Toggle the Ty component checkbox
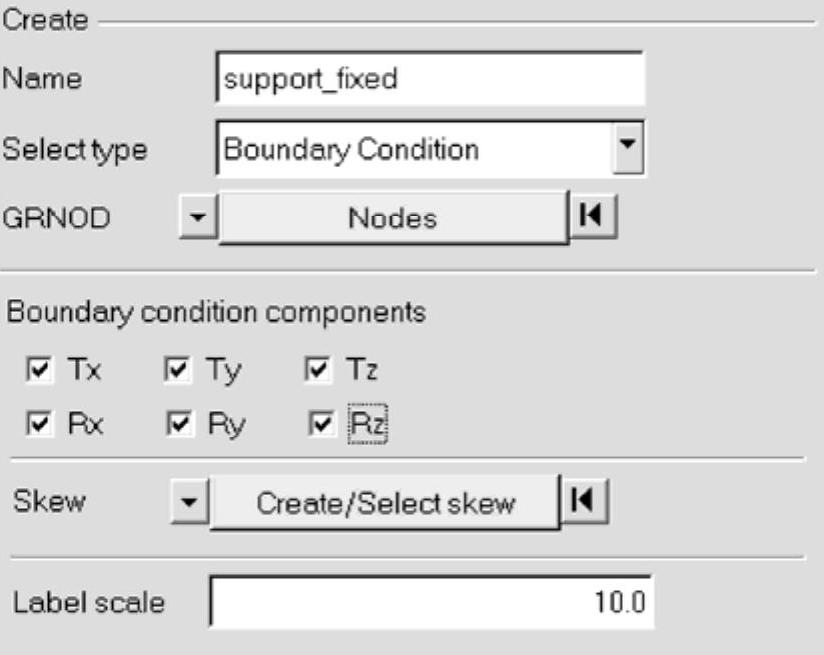 pyautogui.click(x=175, y=371)
